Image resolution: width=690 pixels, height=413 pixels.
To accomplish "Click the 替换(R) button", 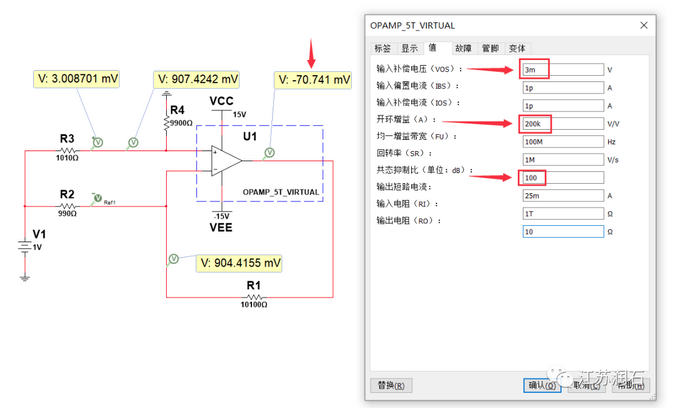I will (x=390, y=385).
